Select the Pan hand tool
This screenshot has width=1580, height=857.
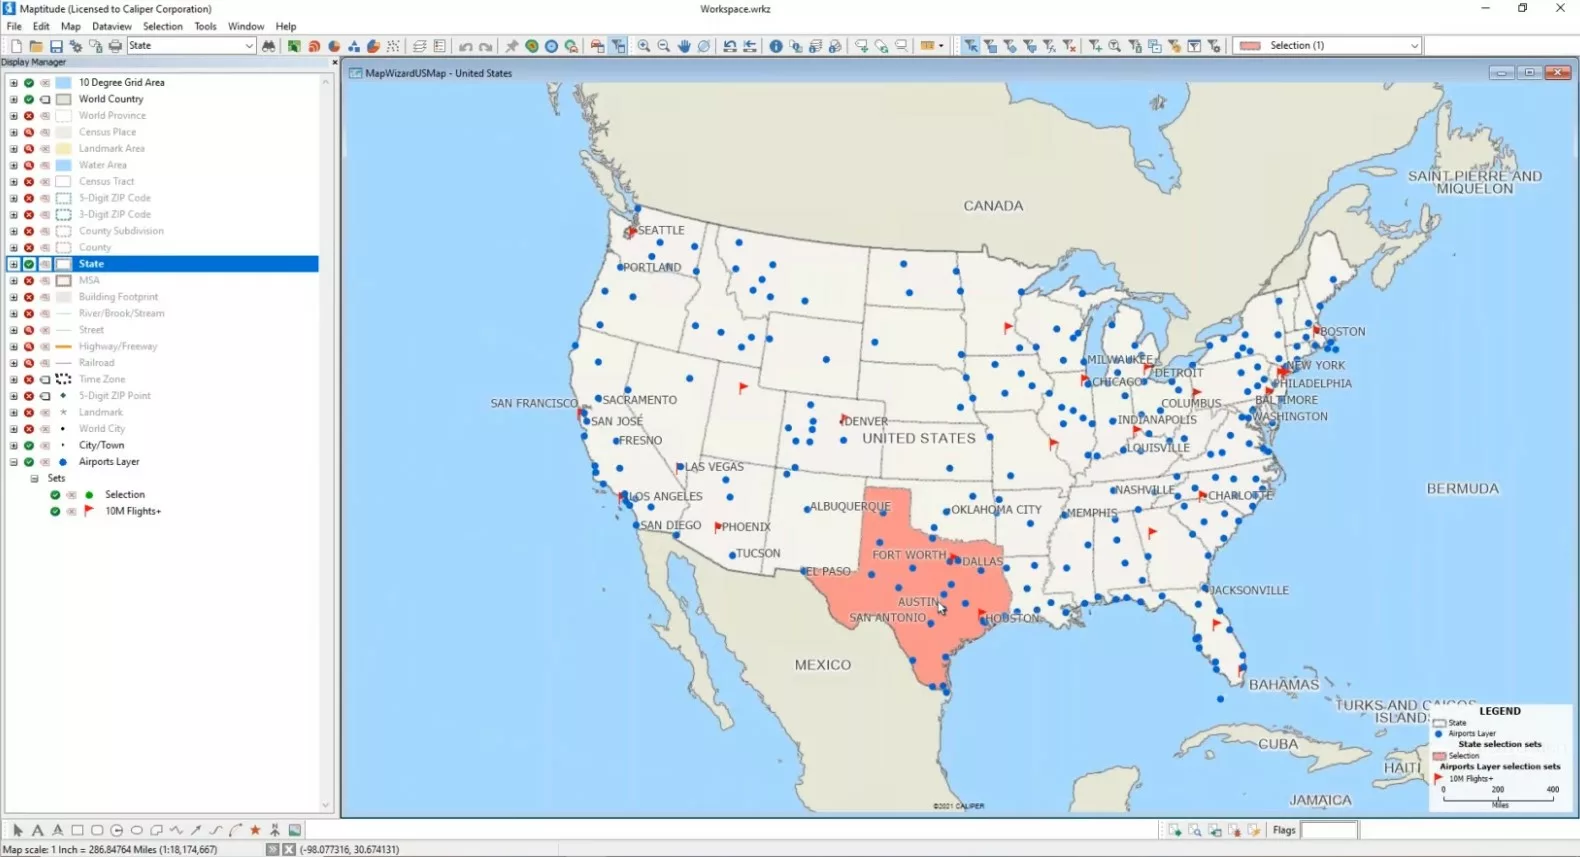tap(684, 46)
